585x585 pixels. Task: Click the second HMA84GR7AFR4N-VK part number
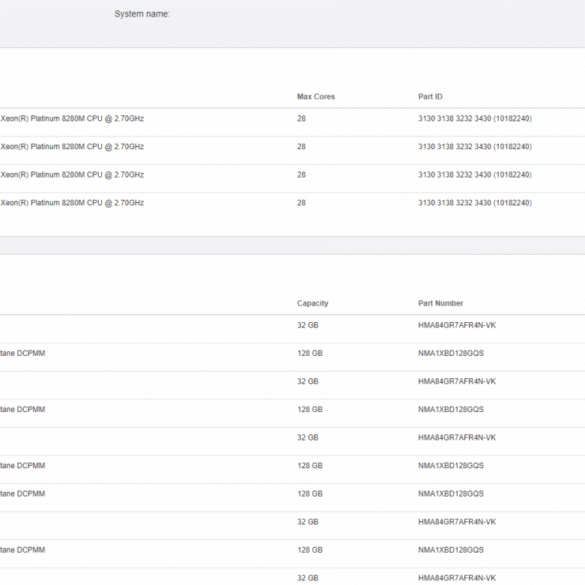pos(457,381)
